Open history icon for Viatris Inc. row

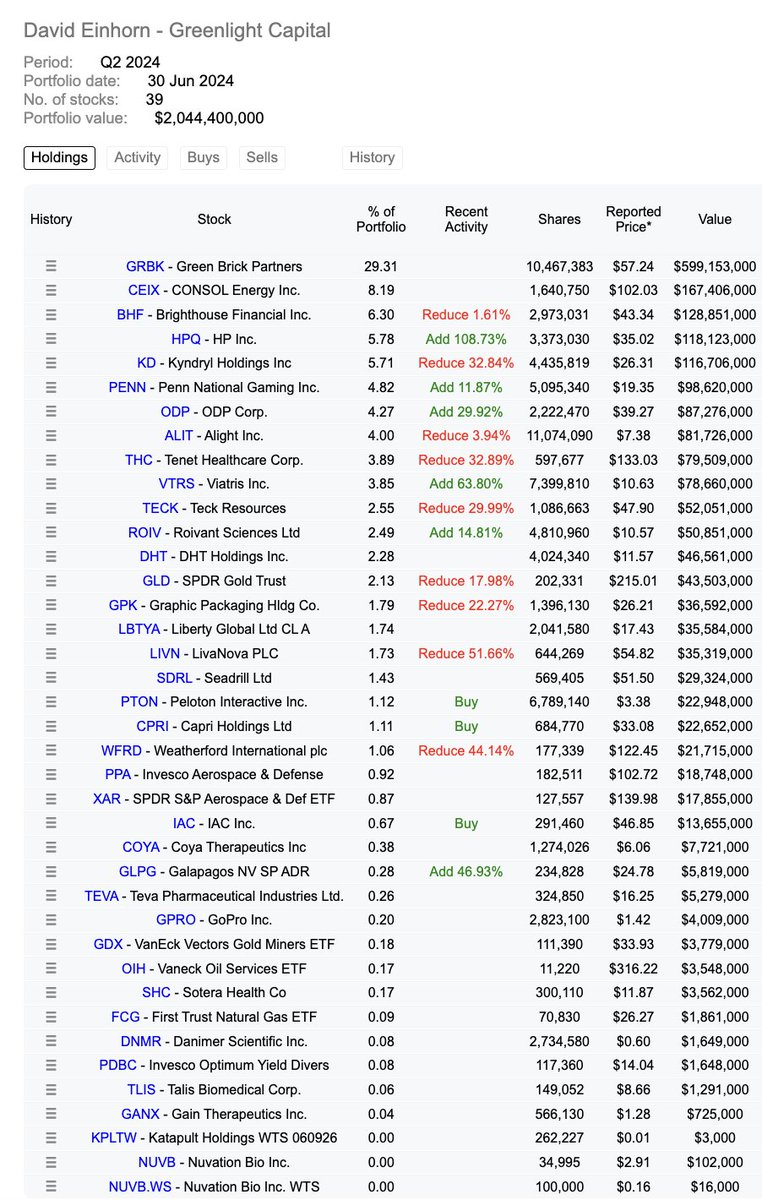51,484
